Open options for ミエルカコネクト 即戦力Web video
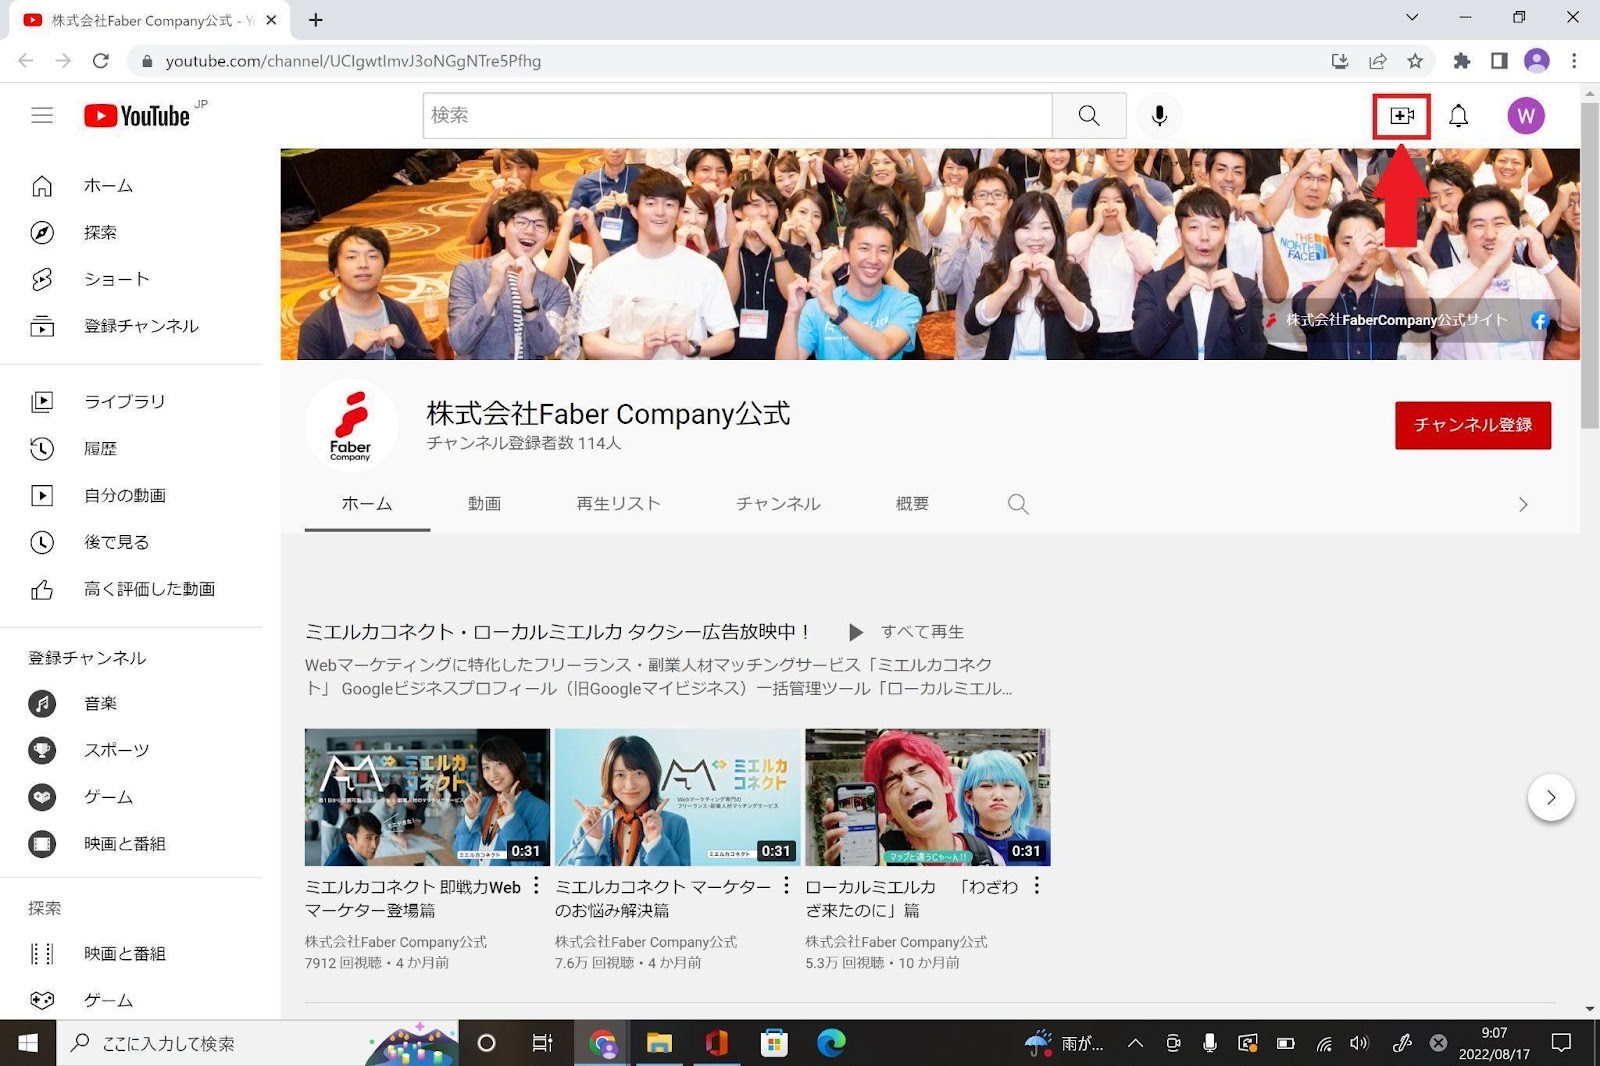The image size is (1600, 1066). (536, 886)
